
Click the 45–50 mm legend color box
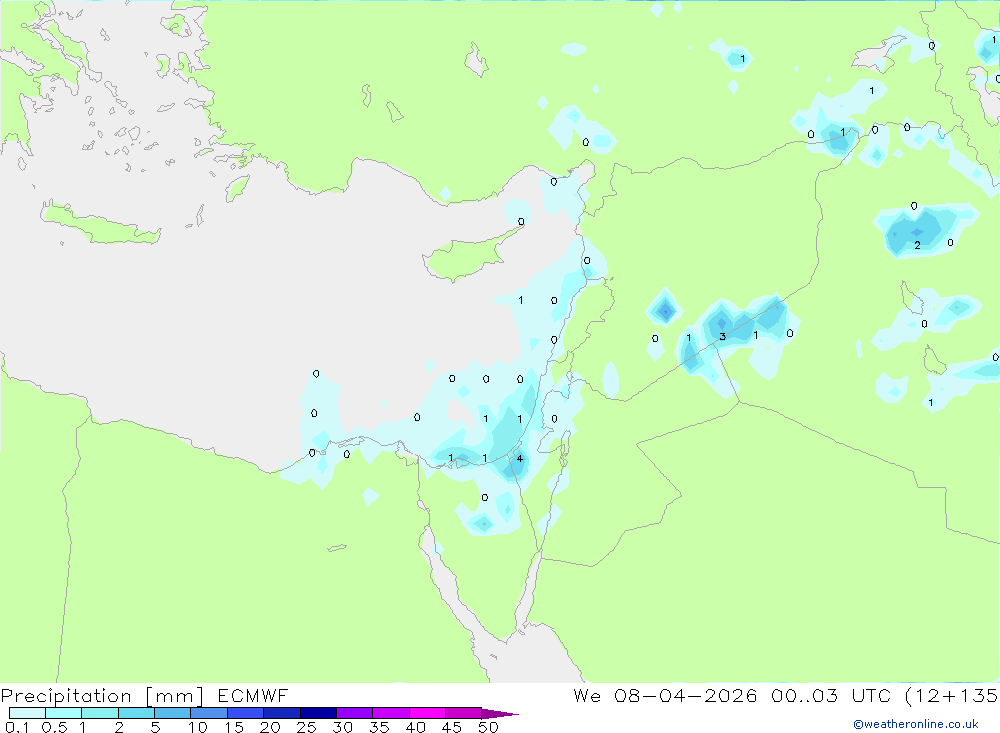coord(463,713)
